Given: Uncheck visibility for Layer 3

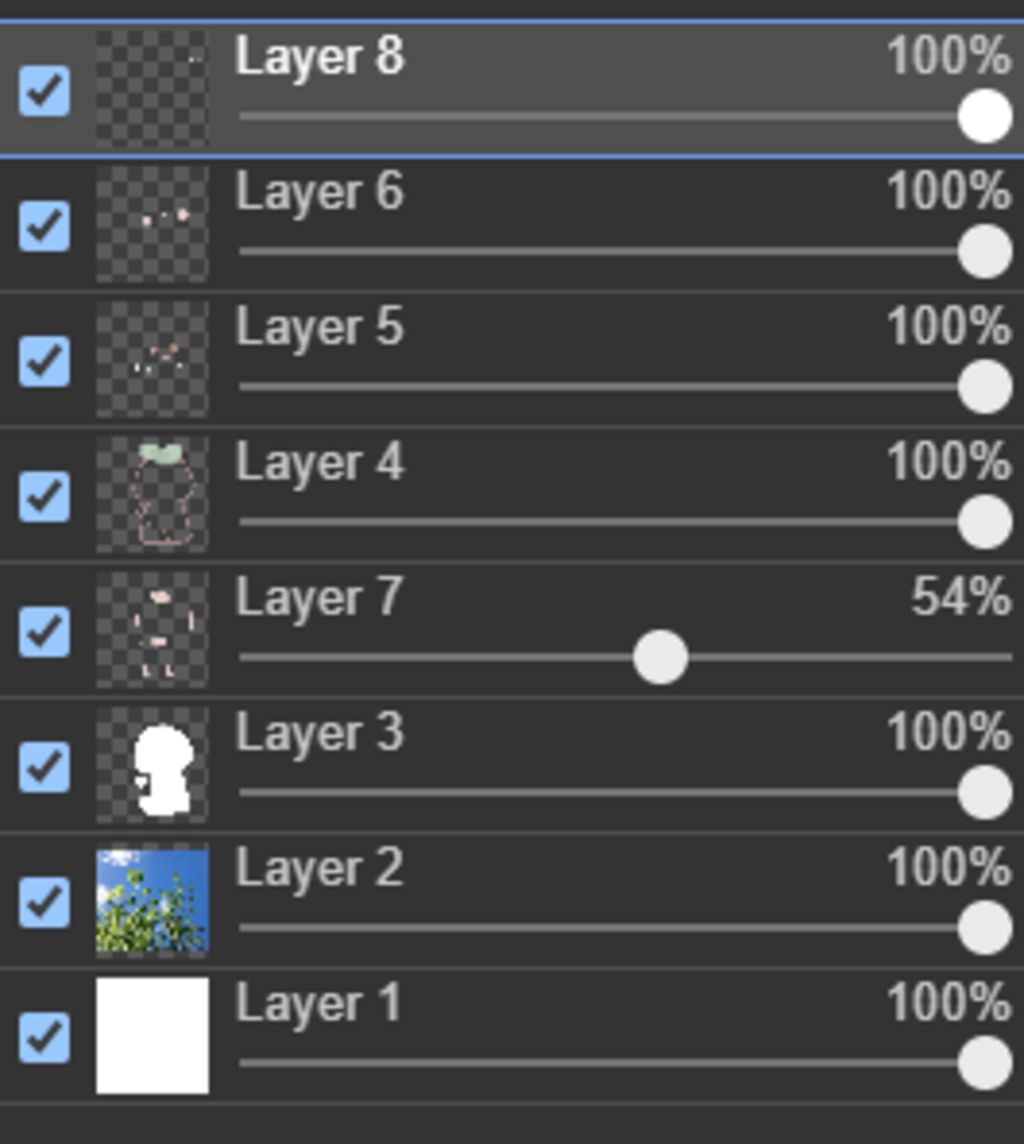Looking at the screenshot, I should tap(45, 767).
